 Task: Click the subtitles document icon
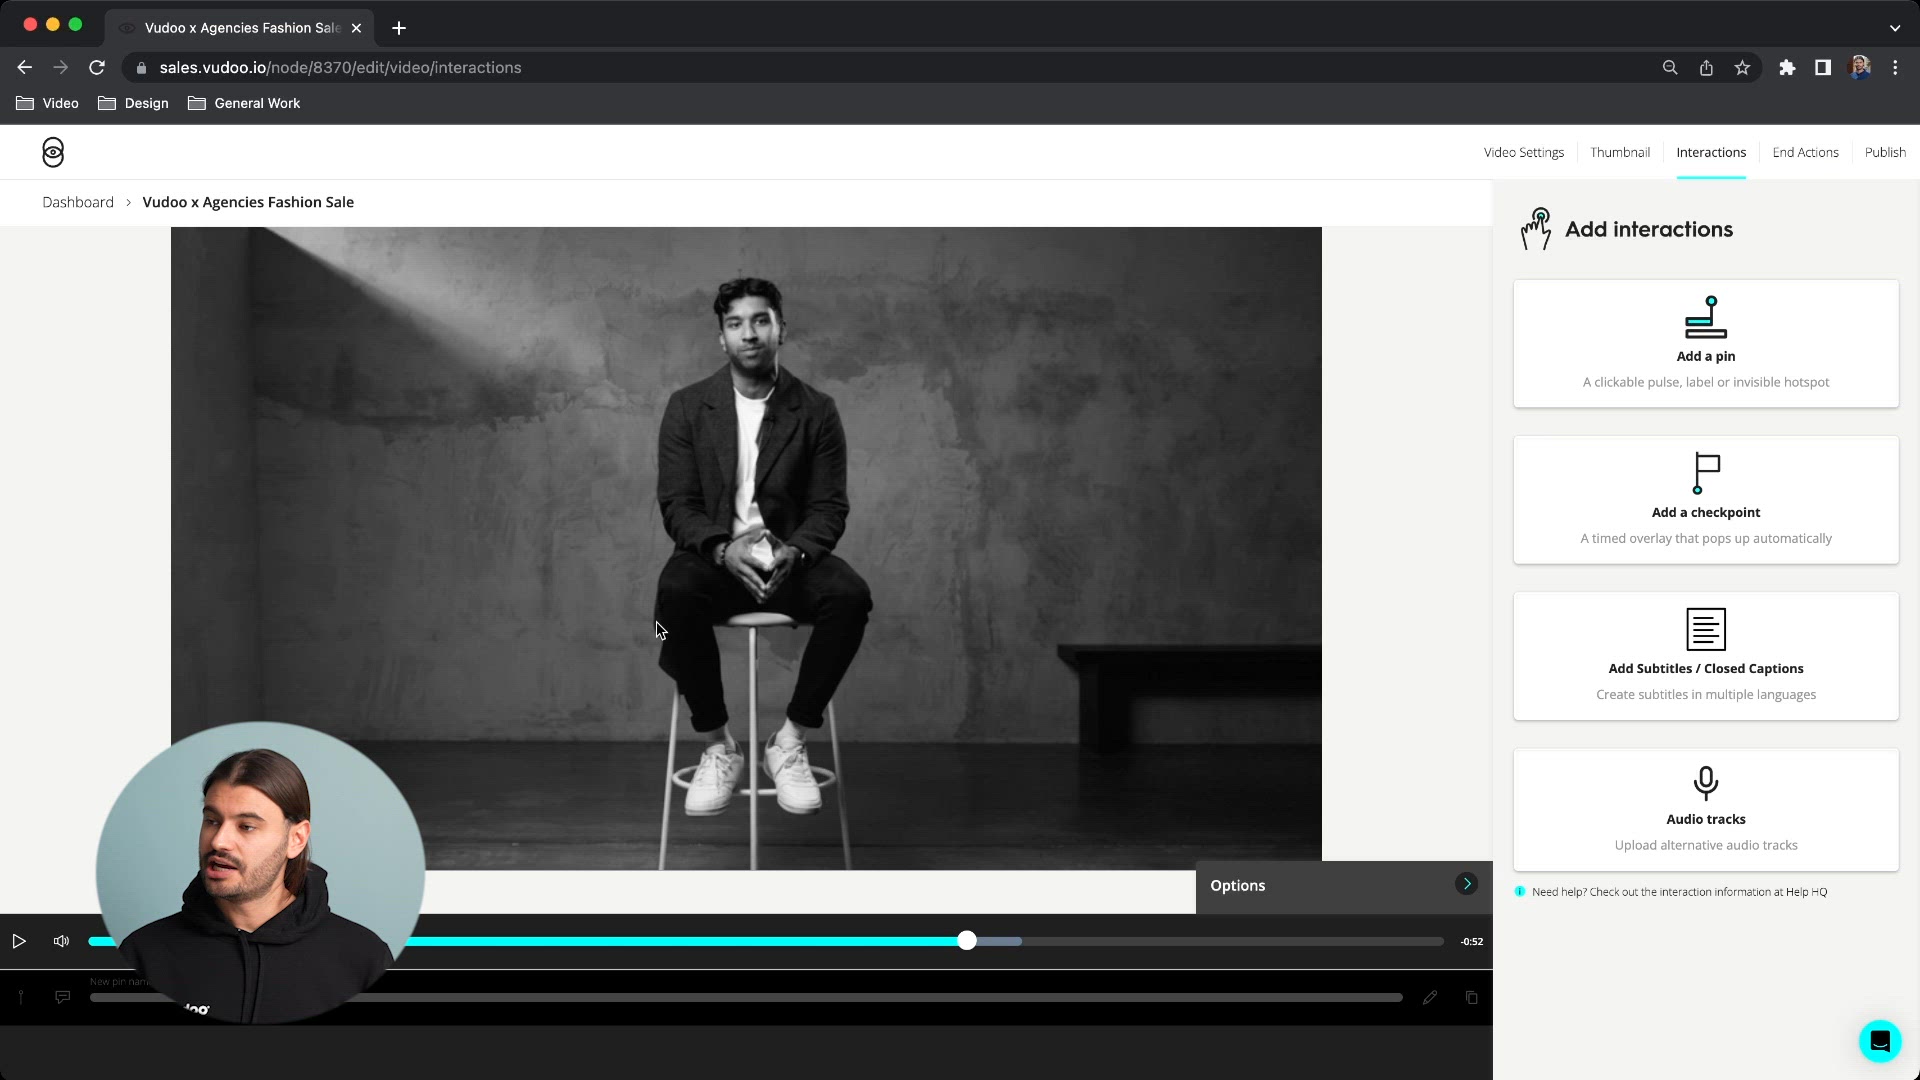point(1706,629)
